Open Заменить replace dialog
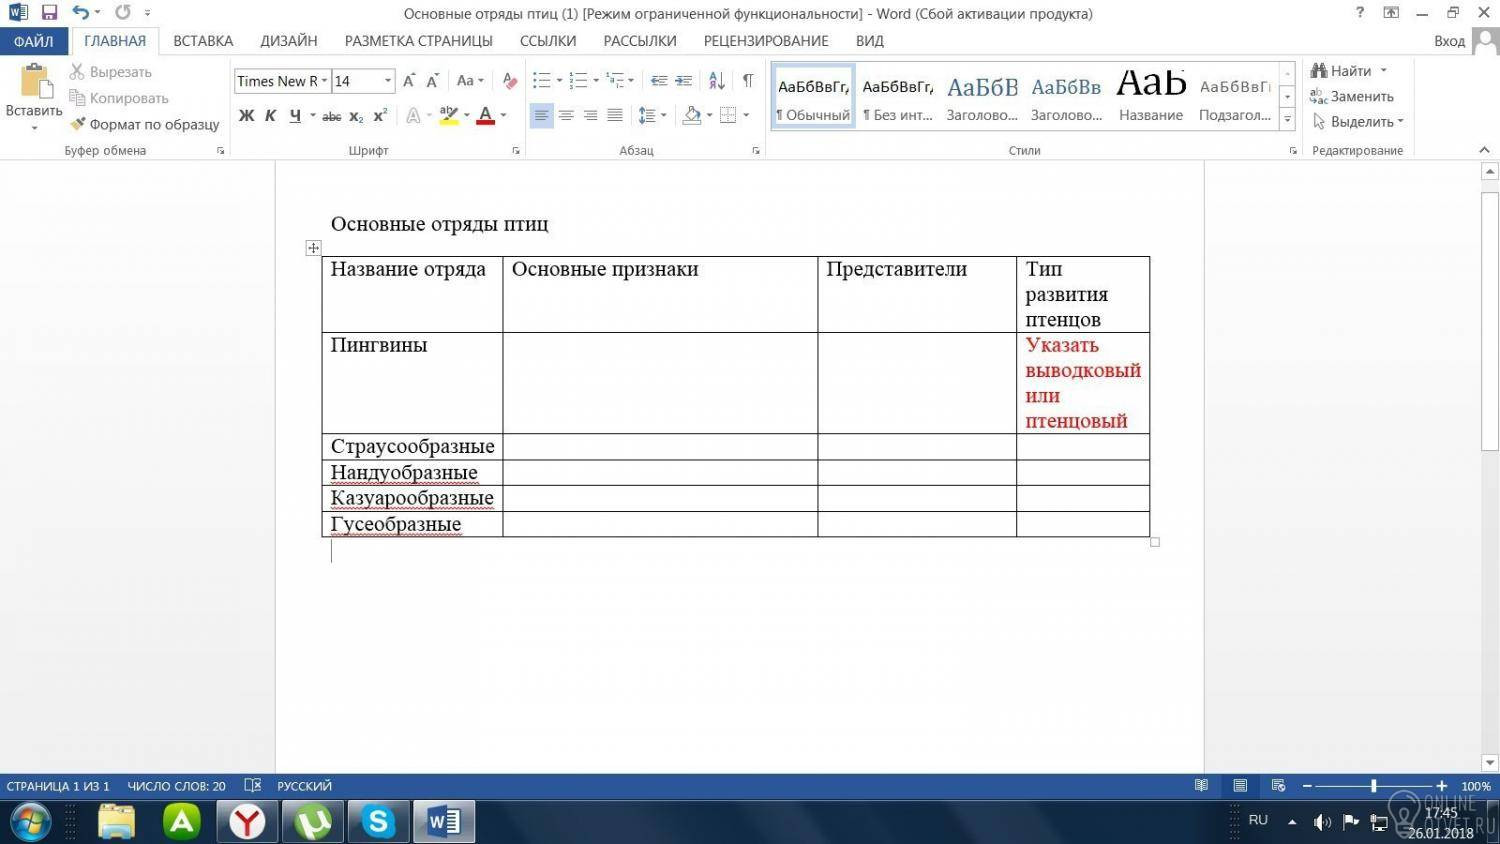Image resolution: width=1500 pixels, height=844 pixels. coord(1352,97)
